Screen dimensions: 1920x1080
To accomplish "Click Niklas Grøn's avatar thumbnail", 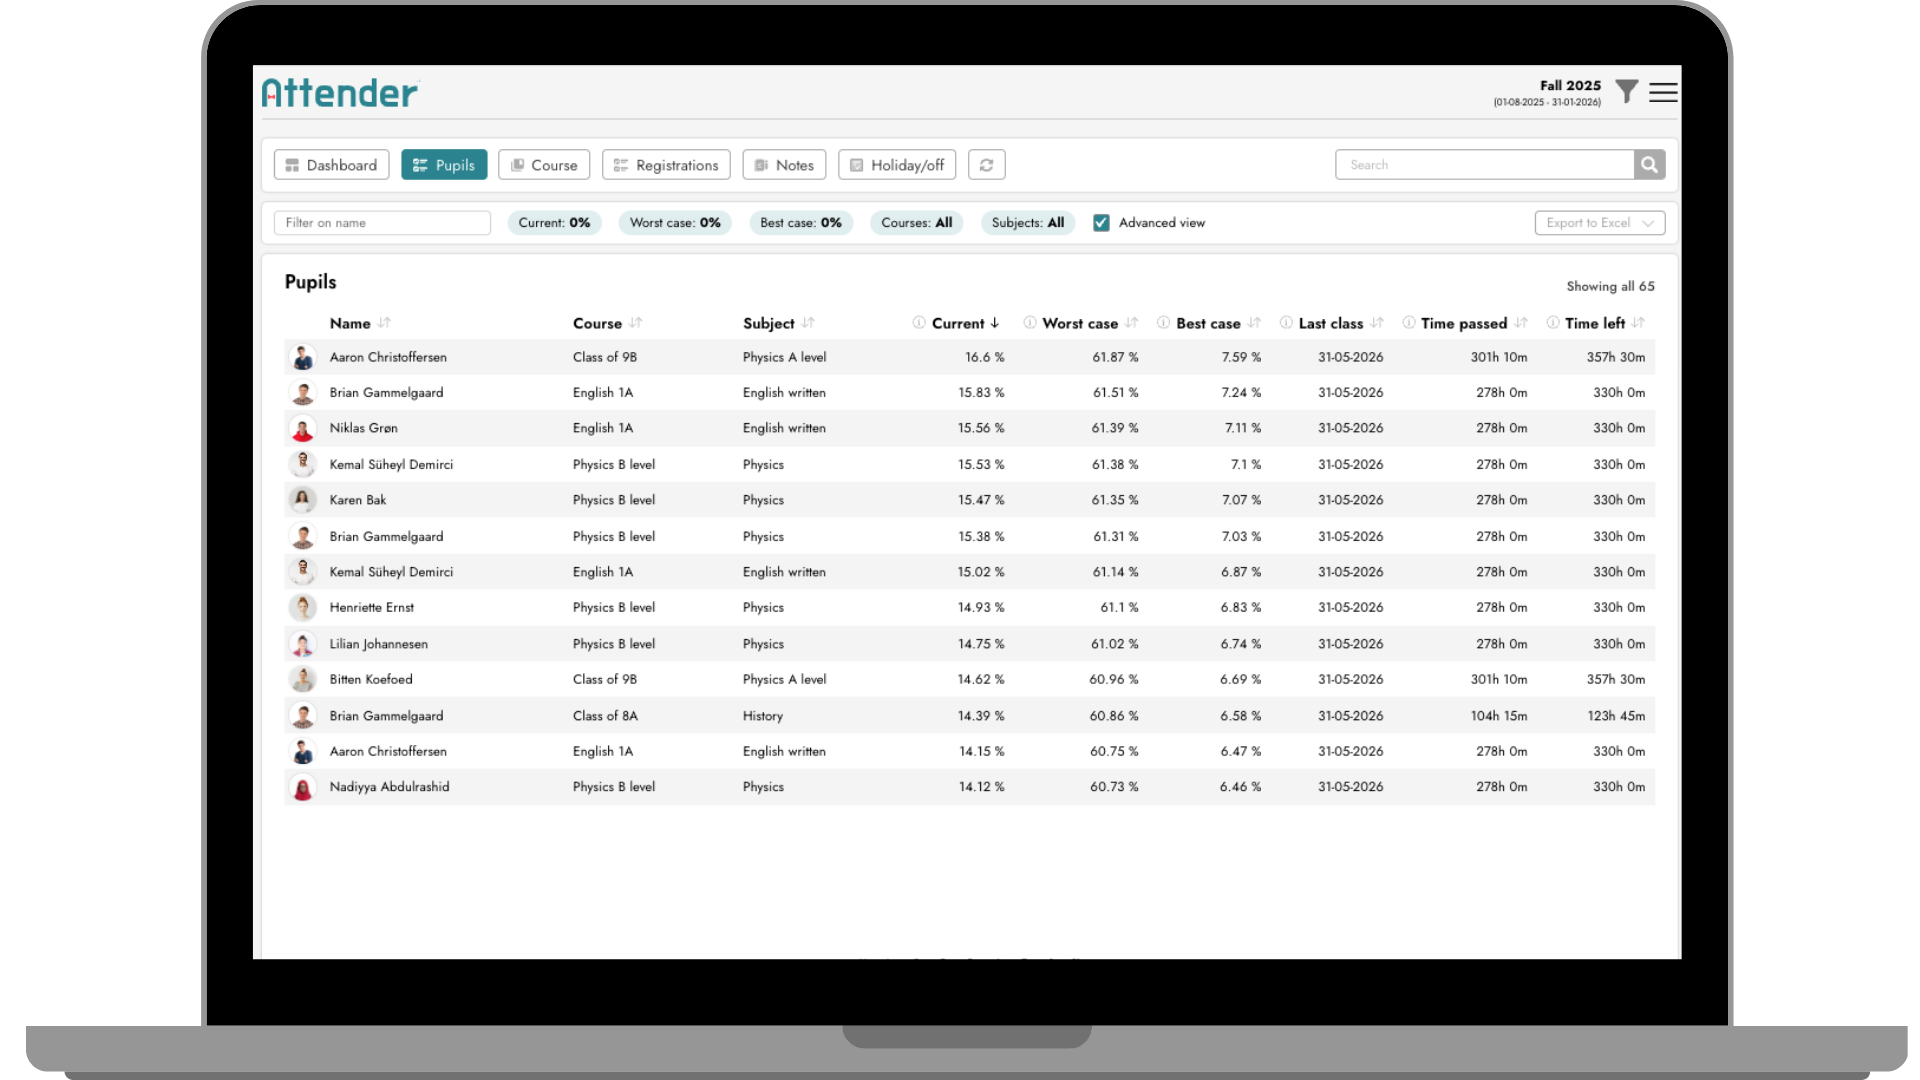I will pos(302,429).
